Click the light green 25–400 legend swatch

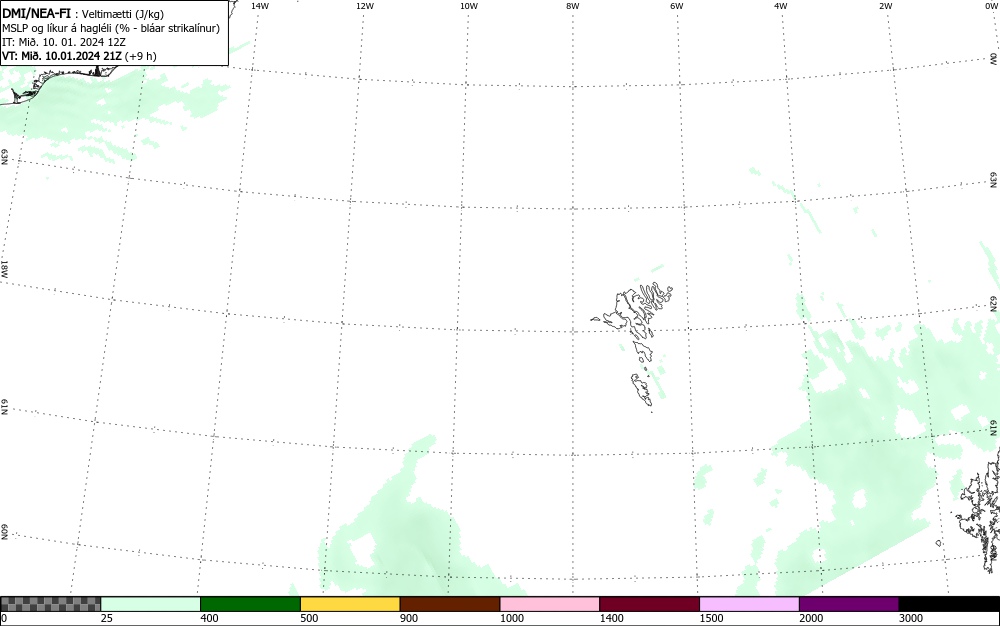pyautogui.click(x=151, y=604)
